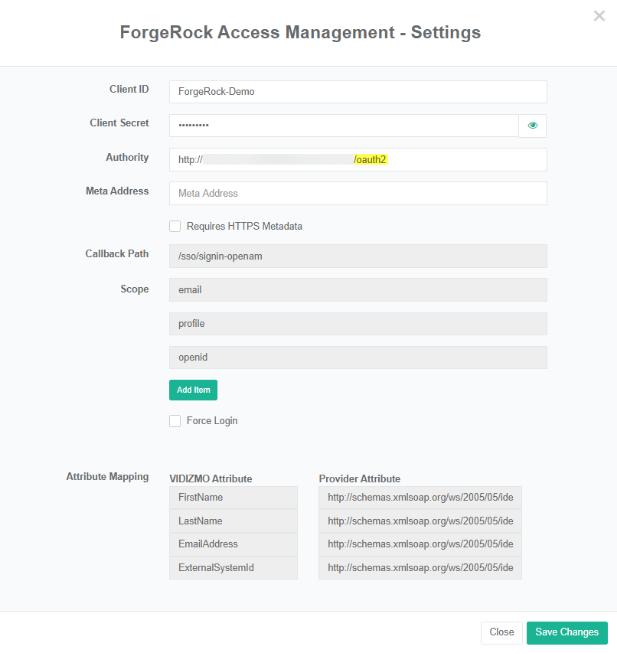Toggle the Force Login checkbox
This screenshot has height=654, width=617.
[x=175, y=421]
